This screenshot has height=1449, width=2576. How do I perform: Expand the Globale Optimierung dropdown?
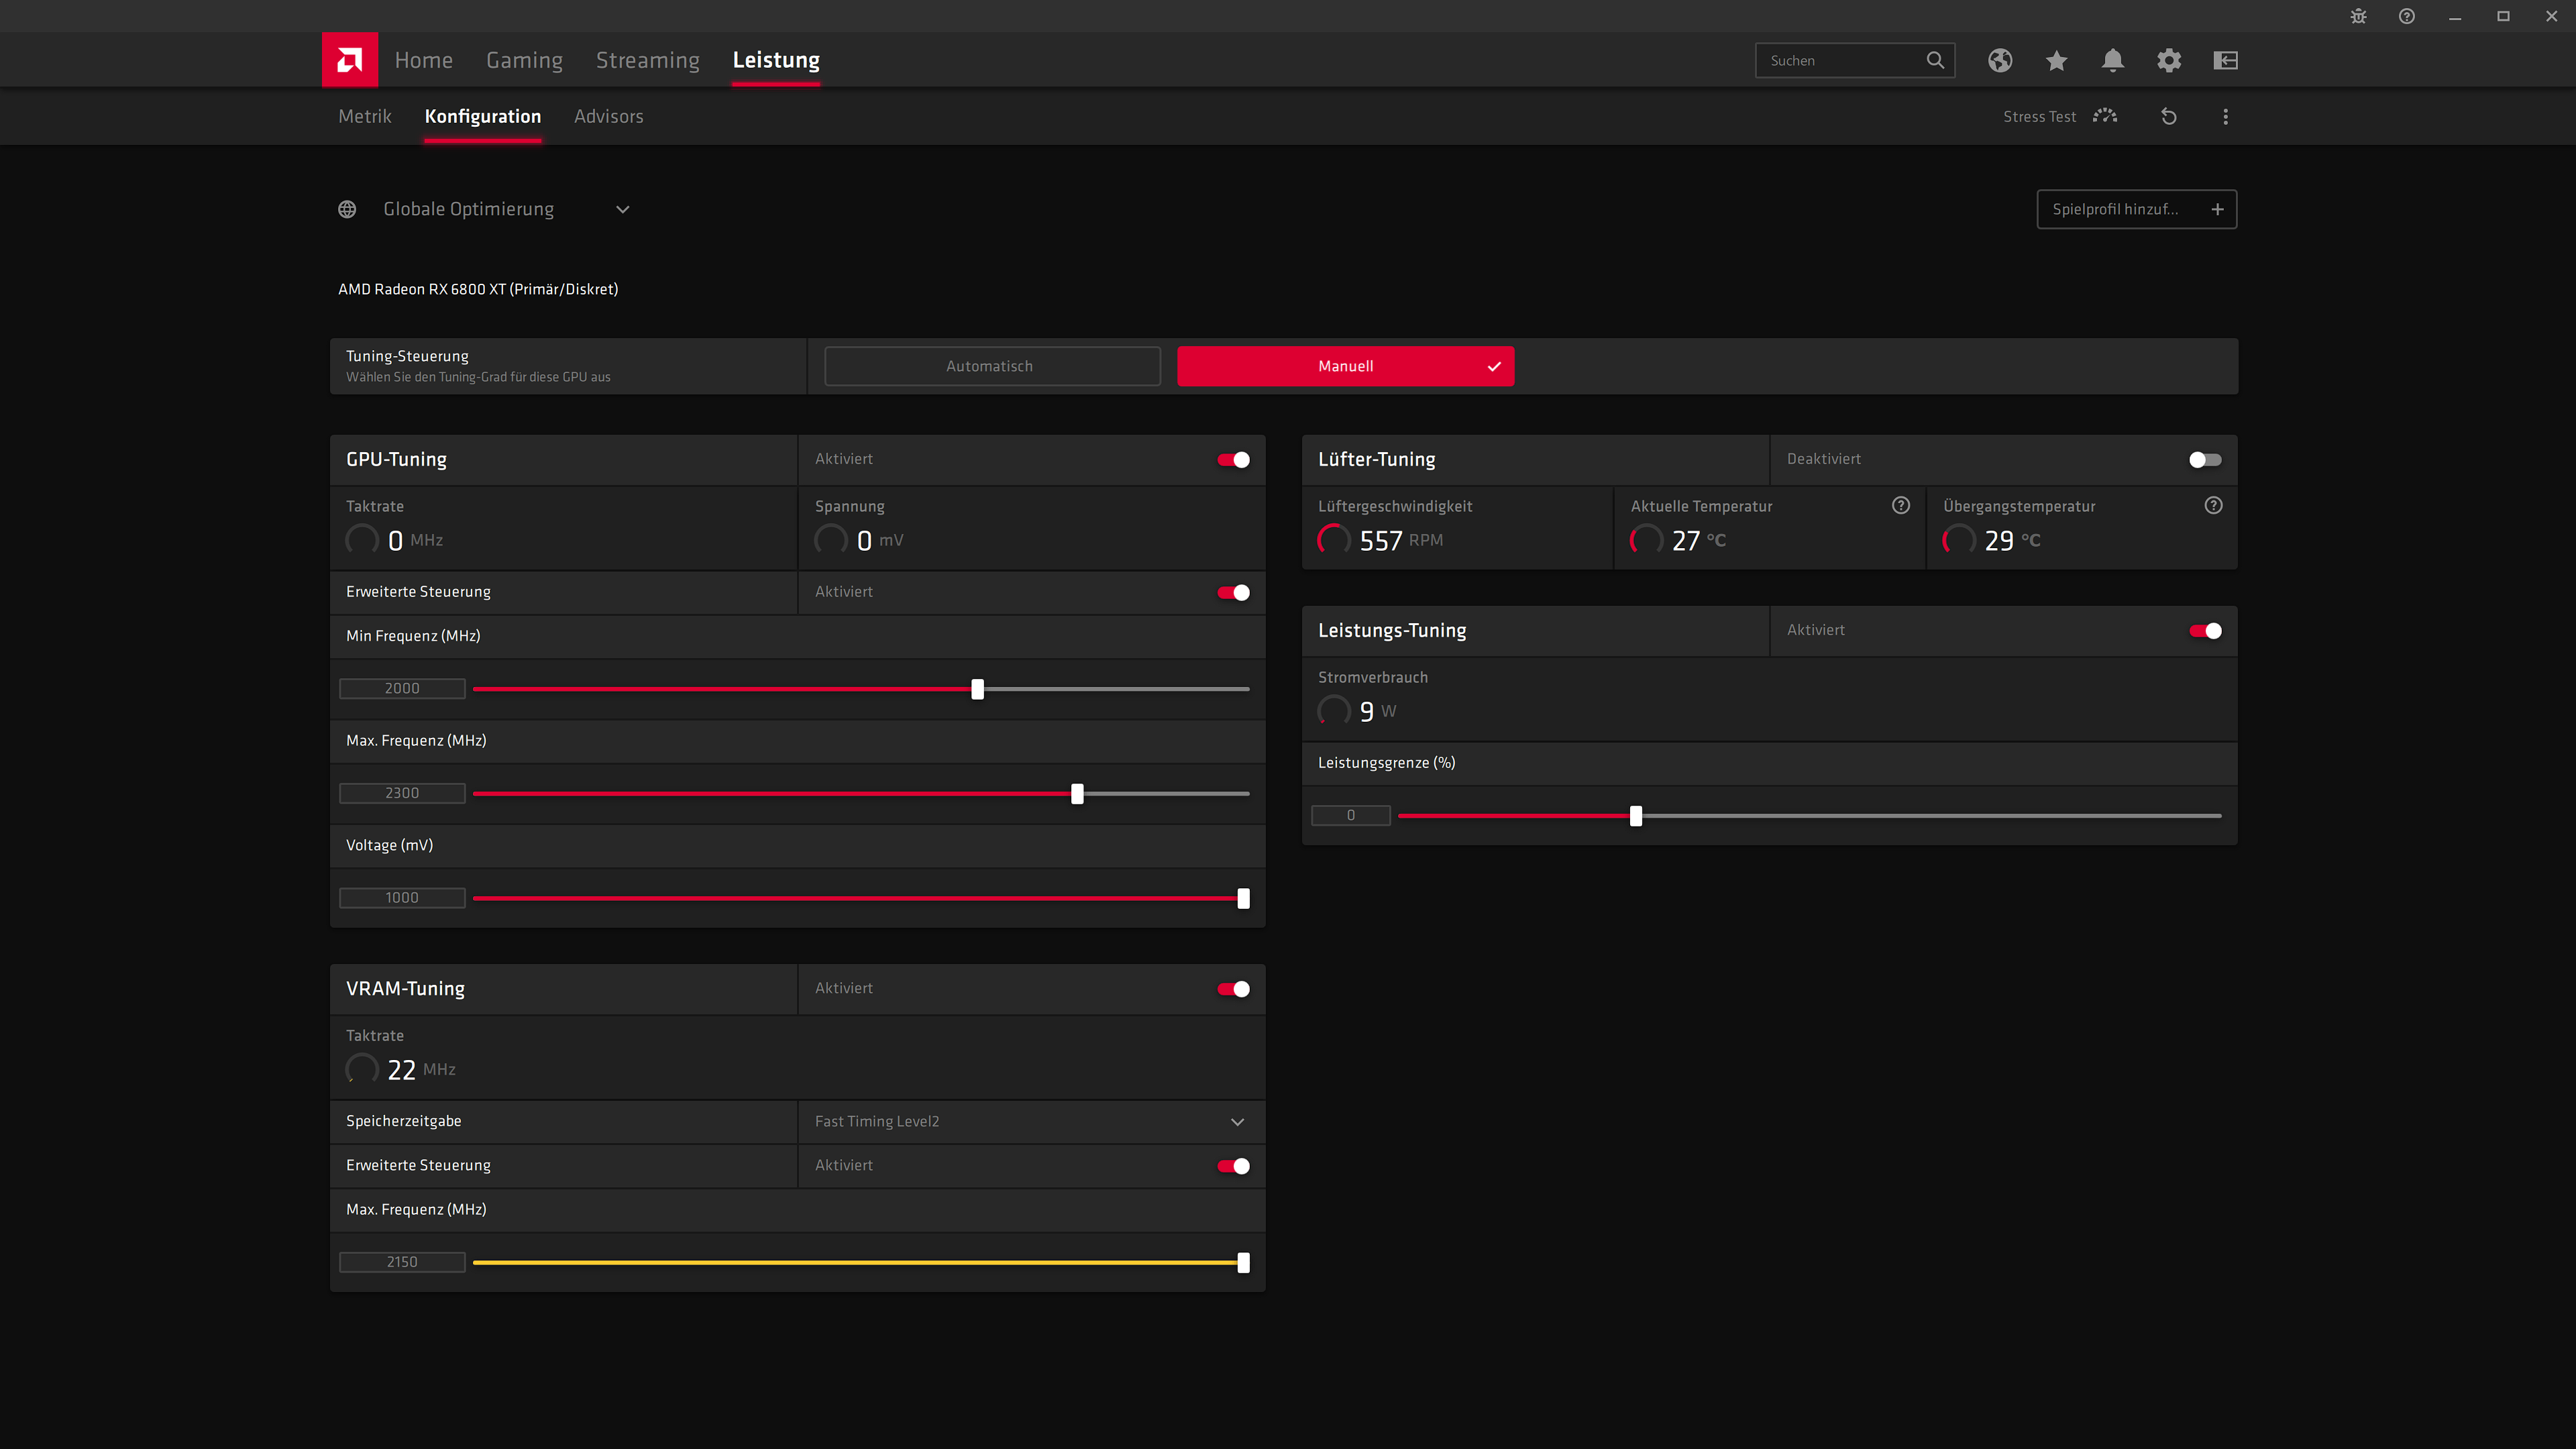click(622, 209)
